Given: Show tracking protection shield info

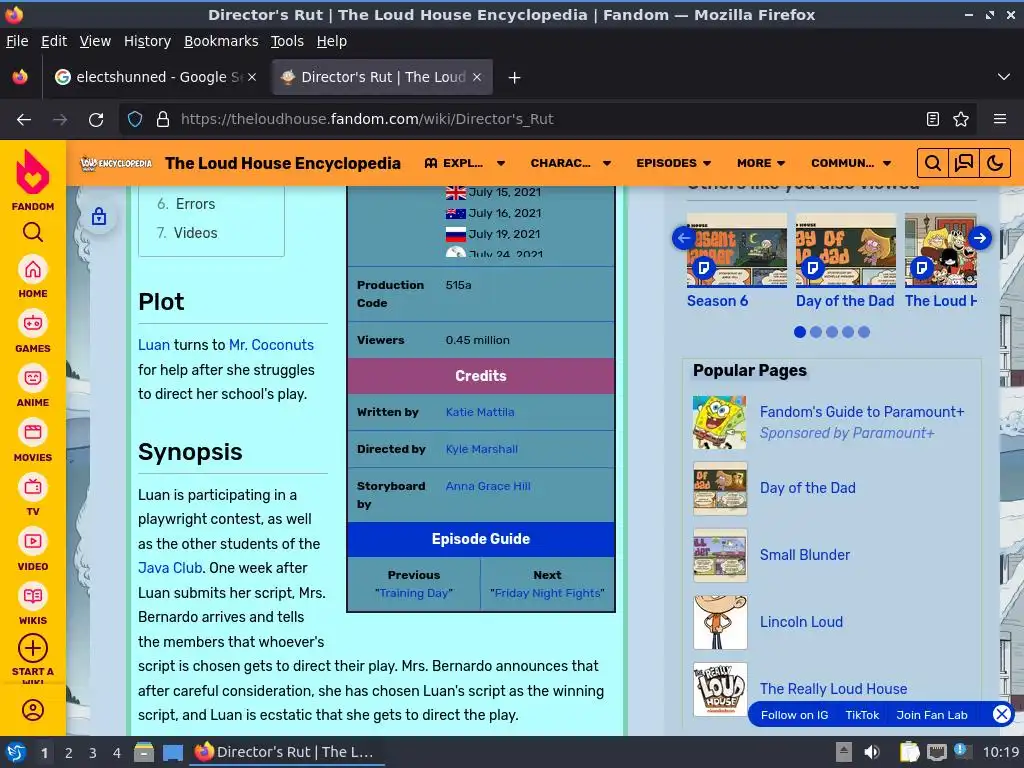Looking at the screenshot, I should (135, 120).
